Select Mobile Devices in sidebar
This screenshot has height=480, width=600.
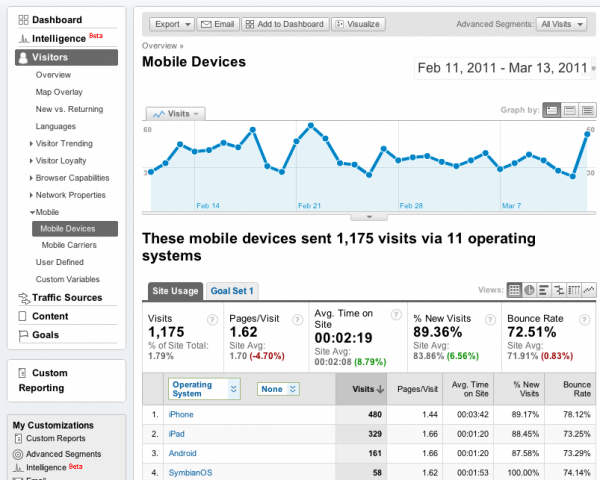(x=75, y=229)
